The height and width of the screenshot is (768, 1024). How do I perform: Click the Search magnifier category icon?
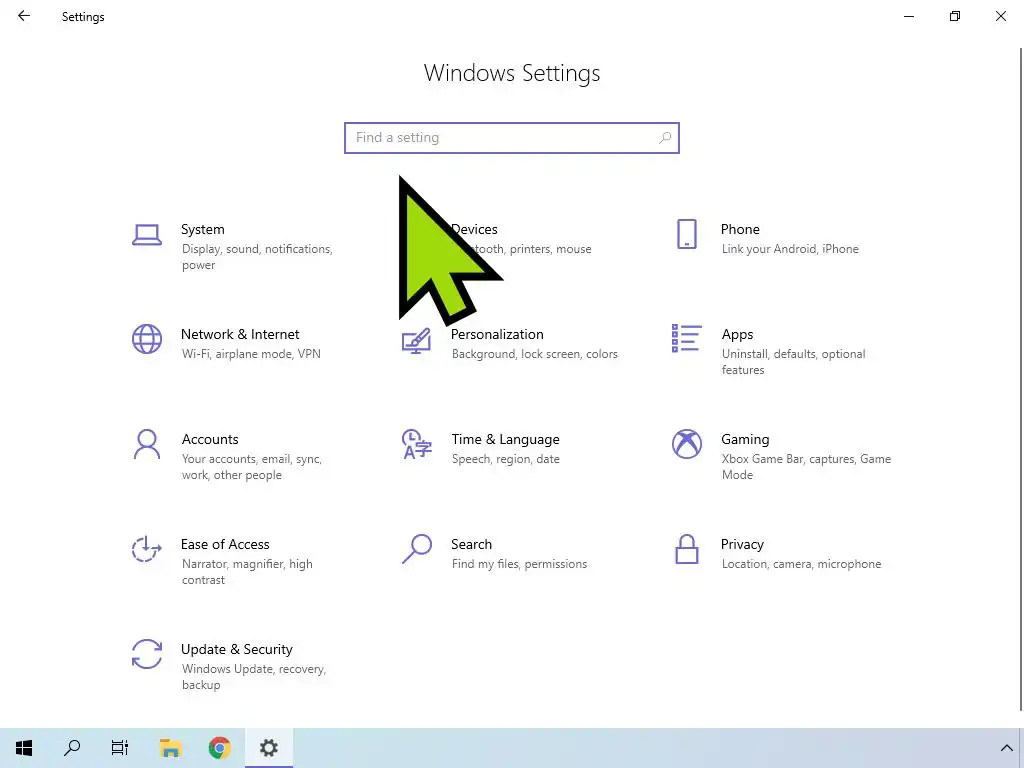417,549
